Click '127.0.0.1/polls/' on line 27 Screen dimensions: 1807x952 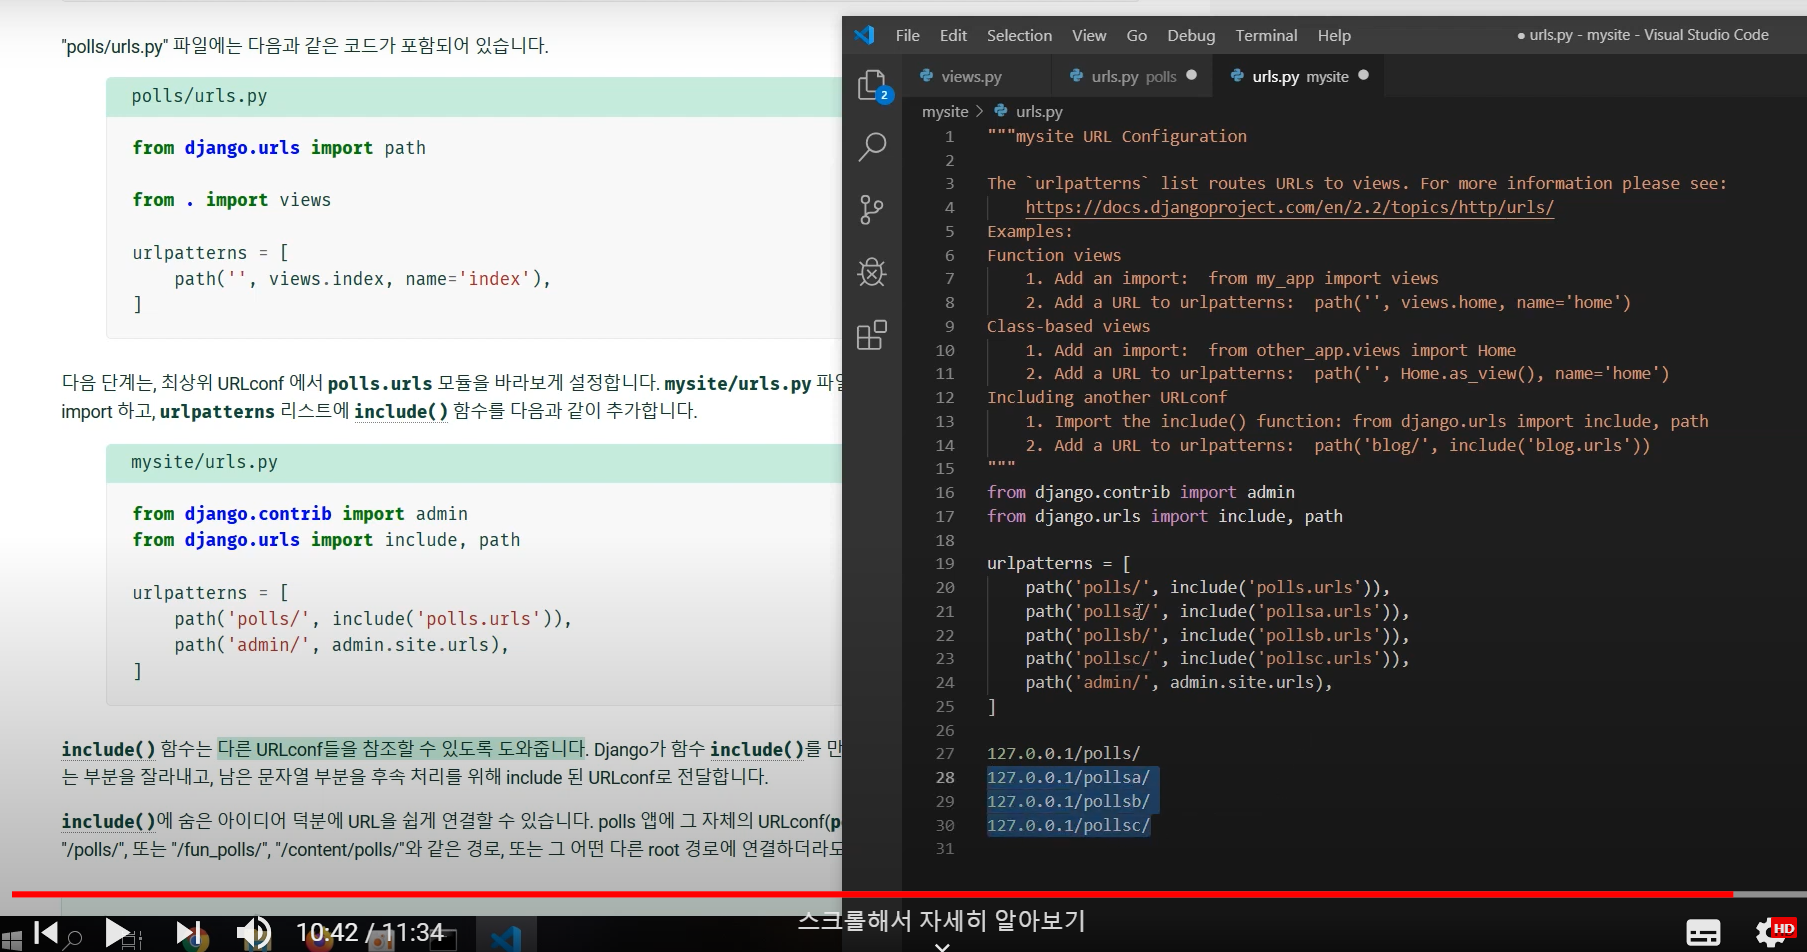(1063, 753)
